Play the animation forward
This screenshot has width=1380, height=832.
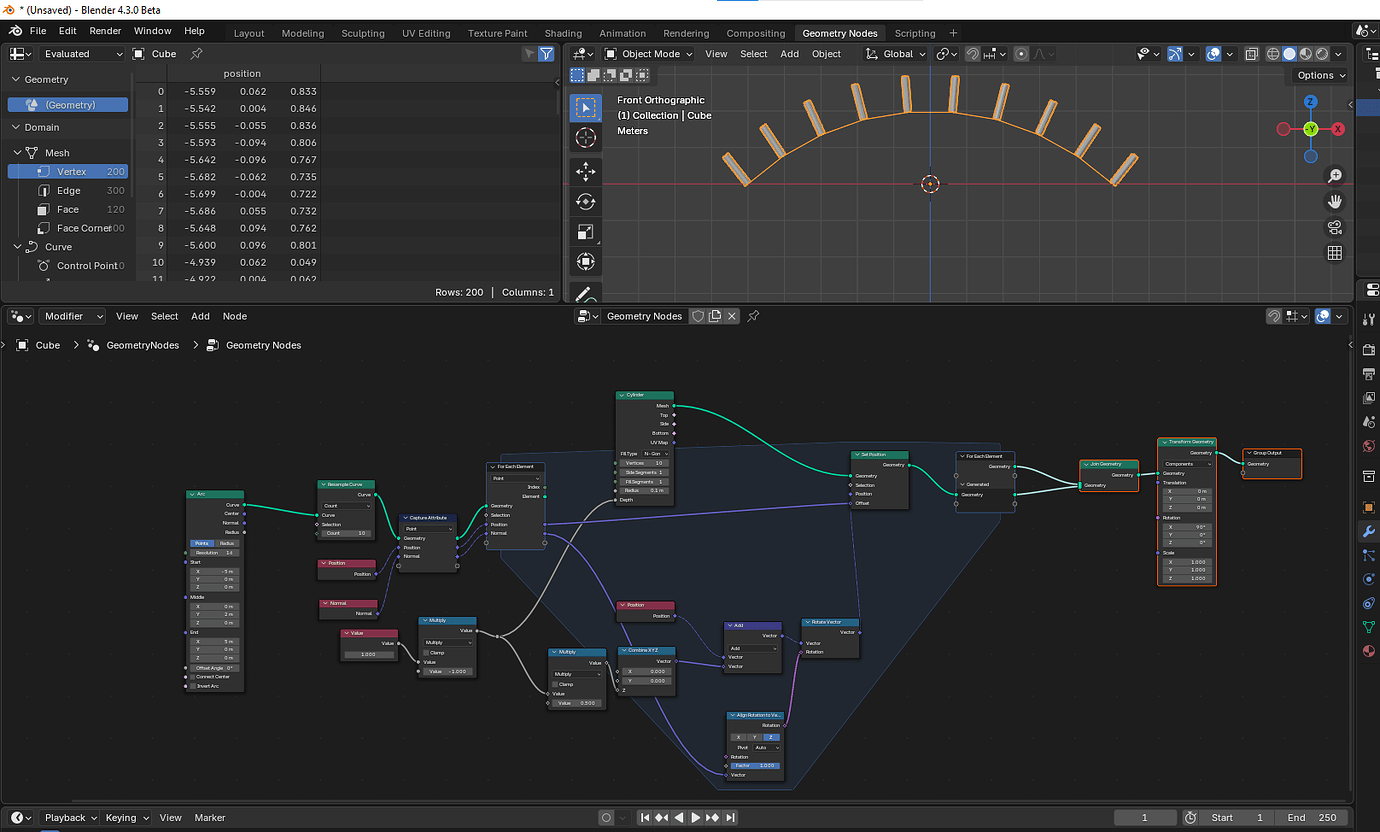point(696,818)
